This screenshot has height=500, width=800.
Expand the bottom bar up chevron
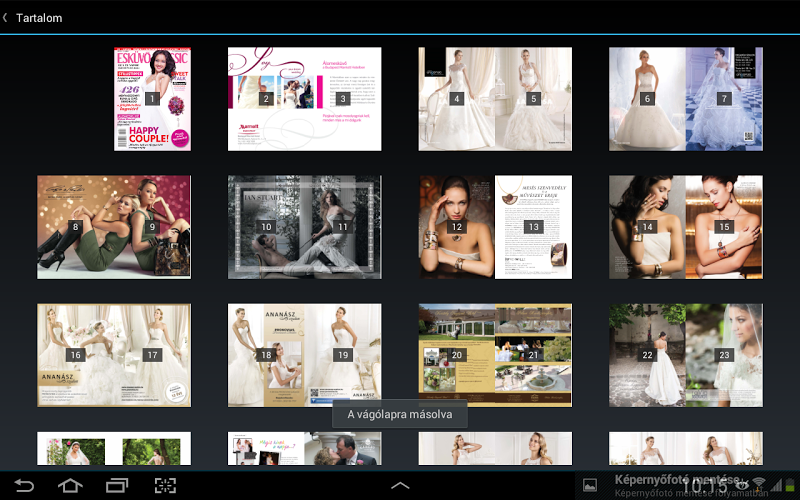pyautogui.click(x=400, y=486)
